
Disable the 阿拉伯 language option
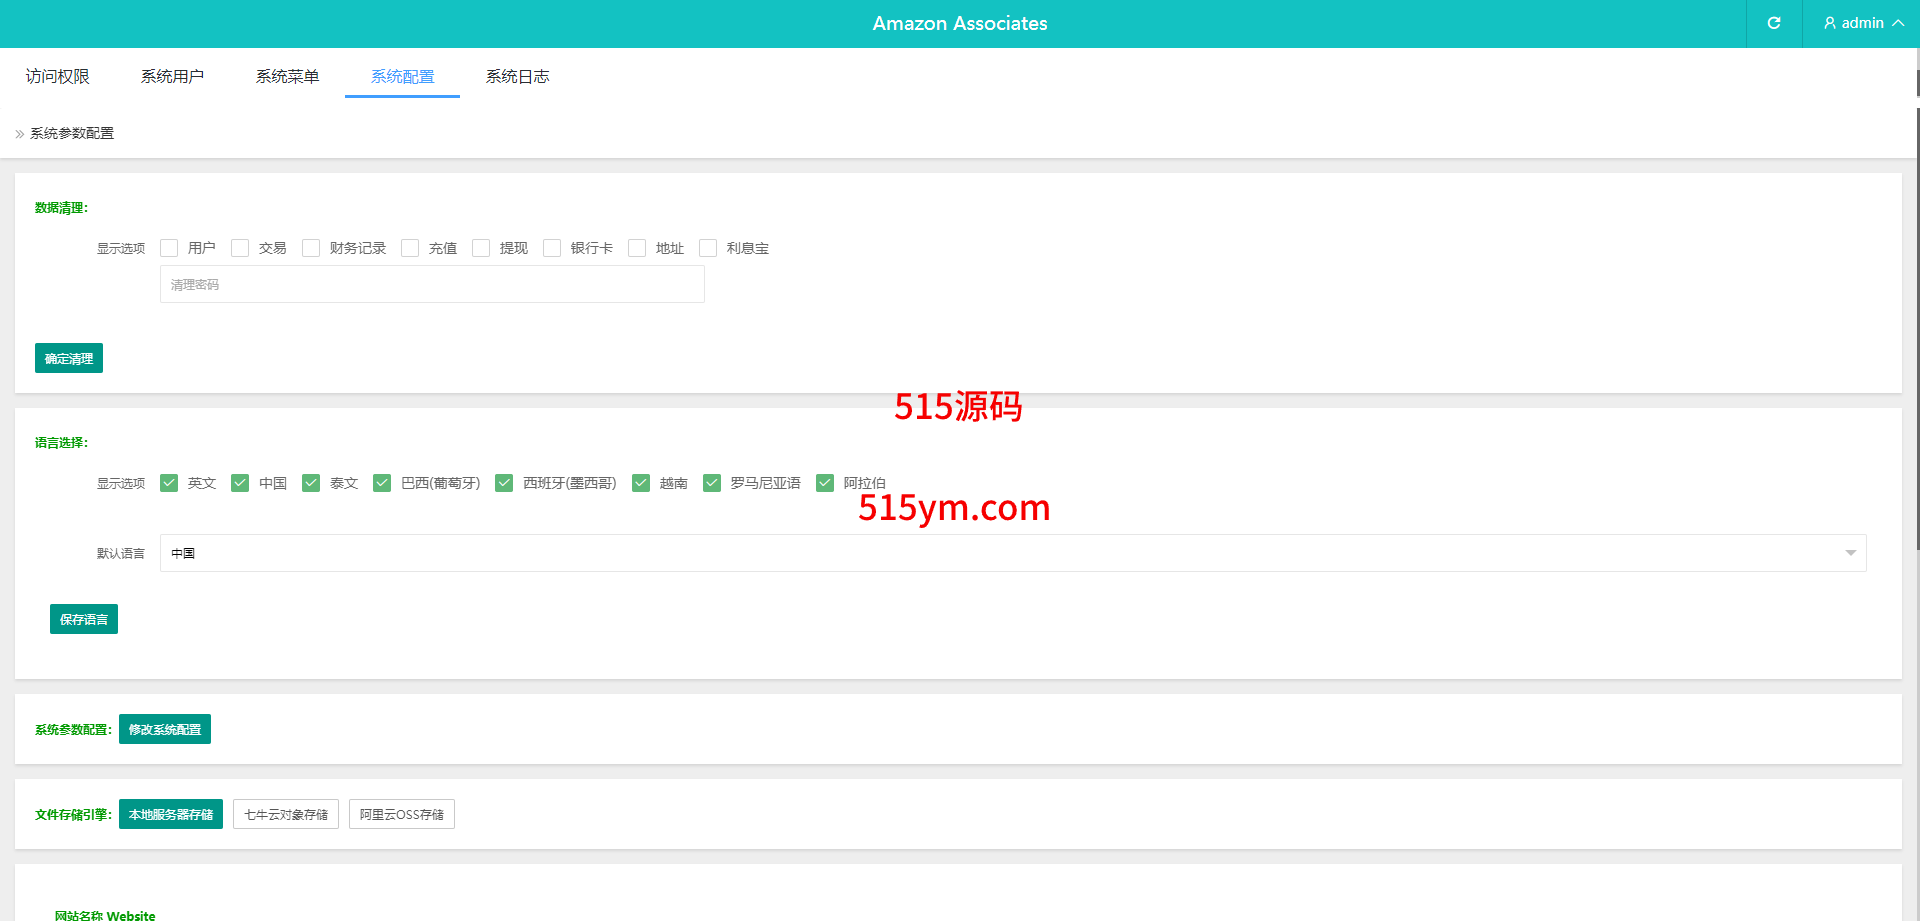coord(825,483)
